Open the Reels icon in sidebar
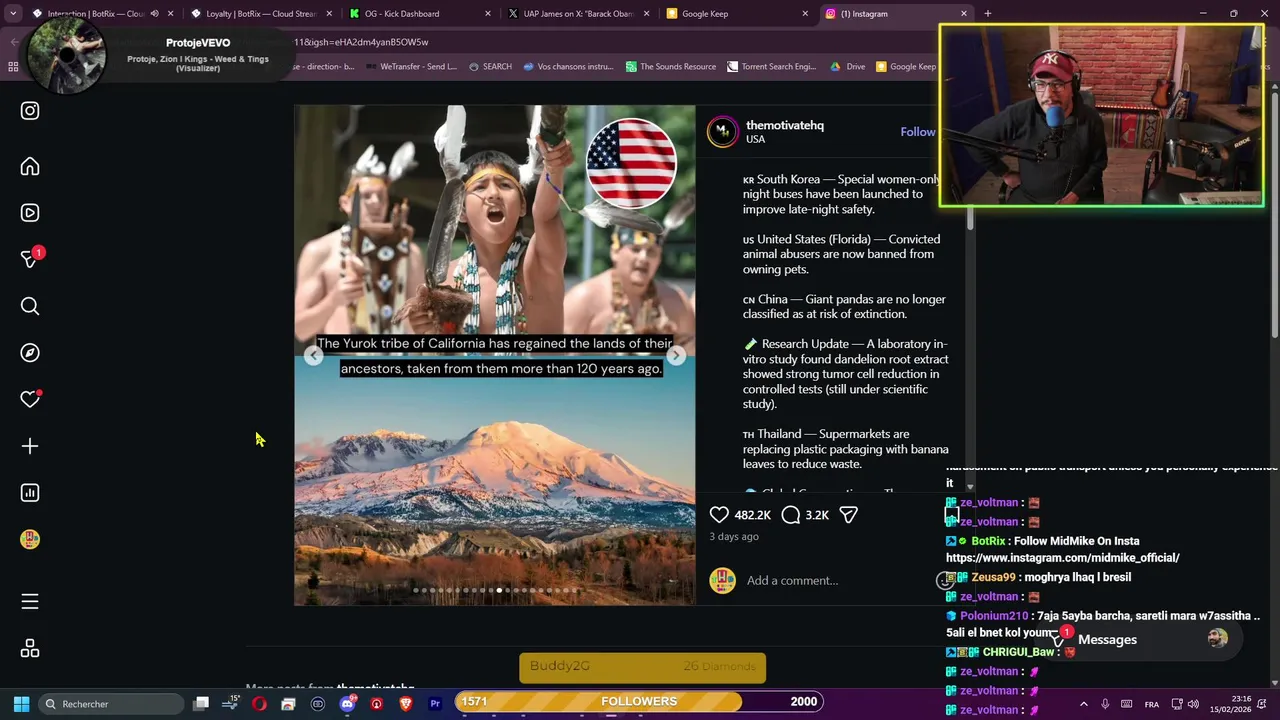The height and width of the screenshot is (720, 1280). 30,213
